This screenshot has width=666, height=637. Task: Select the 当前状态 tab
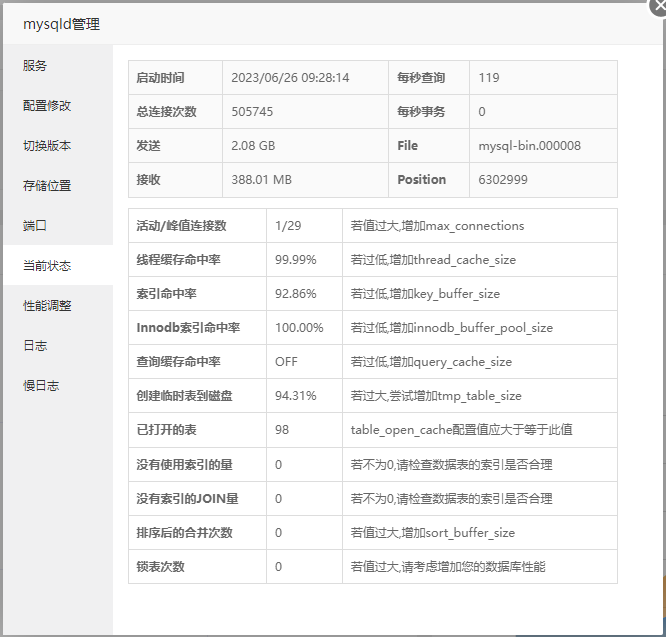coord(58,265)
